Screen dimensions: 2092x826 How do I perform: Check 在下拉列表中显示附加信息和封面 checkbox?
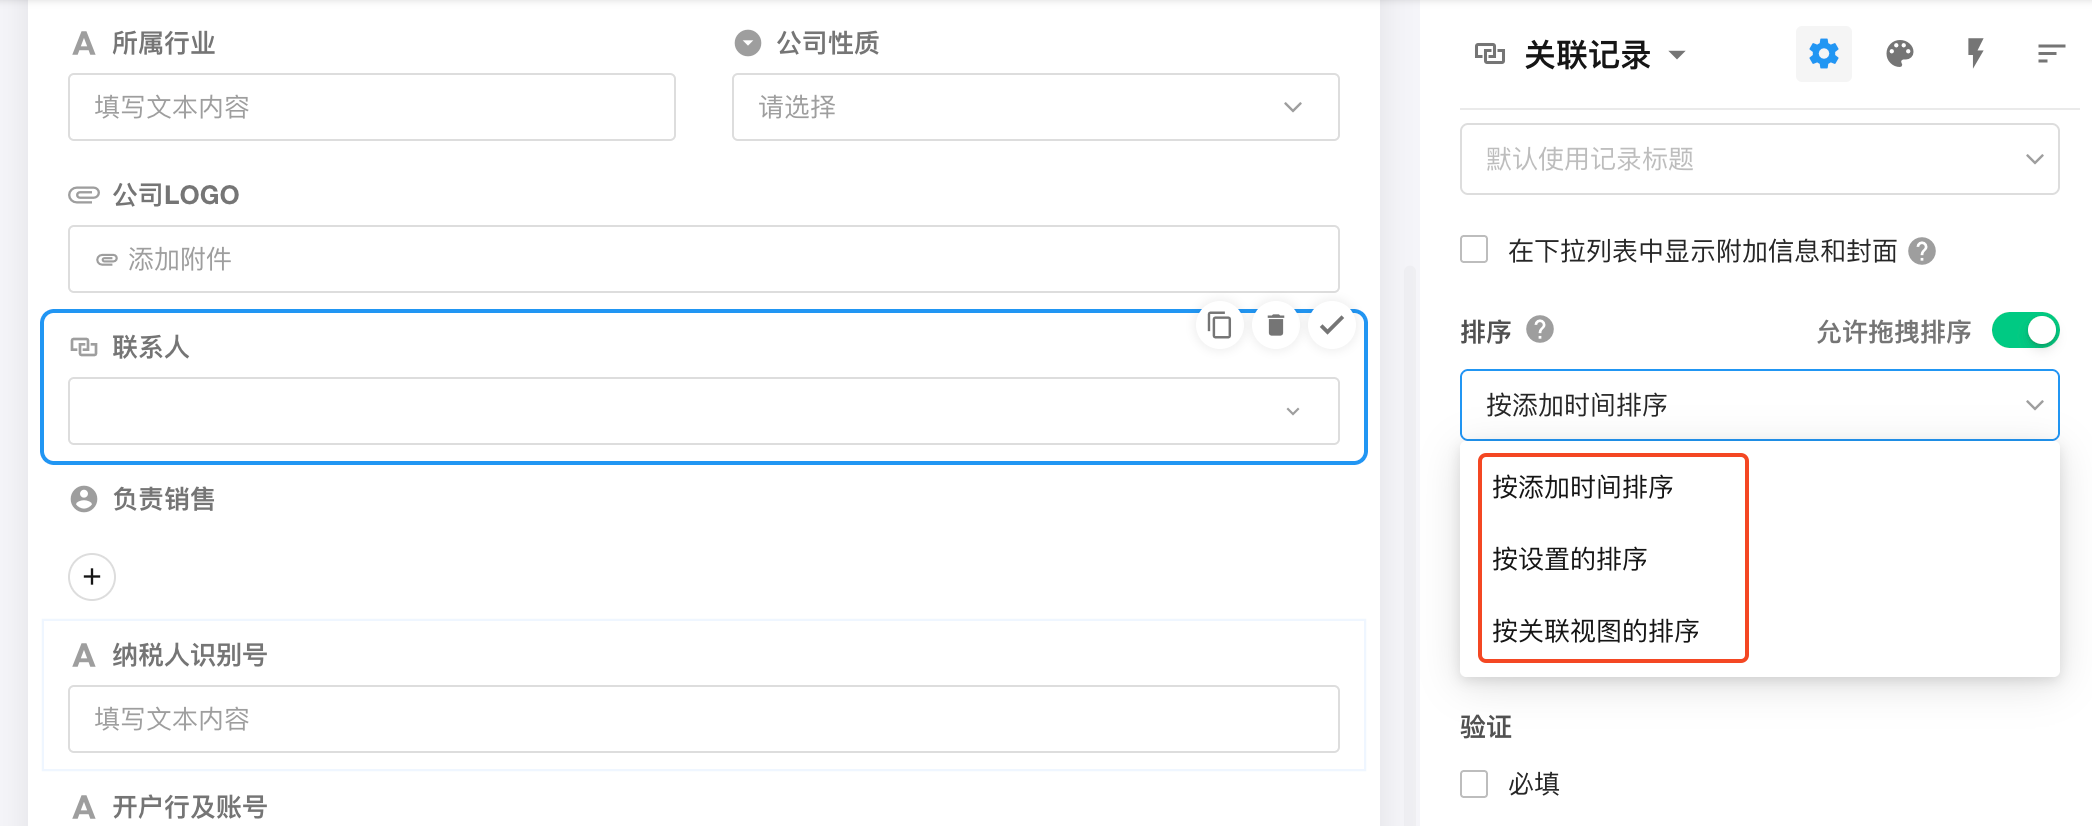[1474, 250]
